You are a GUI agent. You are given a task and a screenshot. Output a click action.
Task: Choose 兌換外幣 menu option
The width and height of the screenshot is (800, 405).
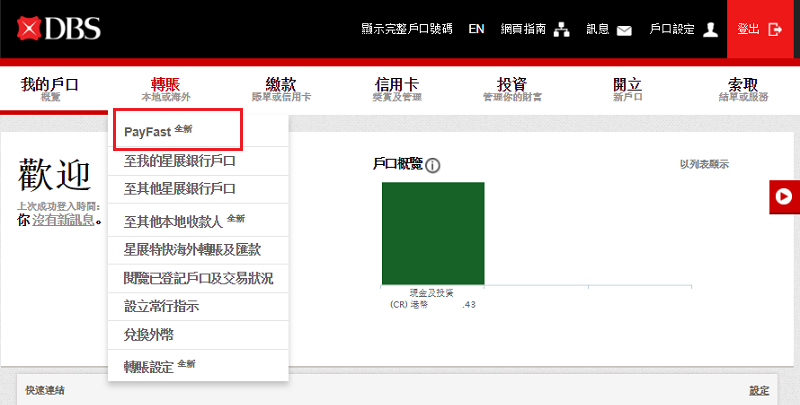point(149,335)
